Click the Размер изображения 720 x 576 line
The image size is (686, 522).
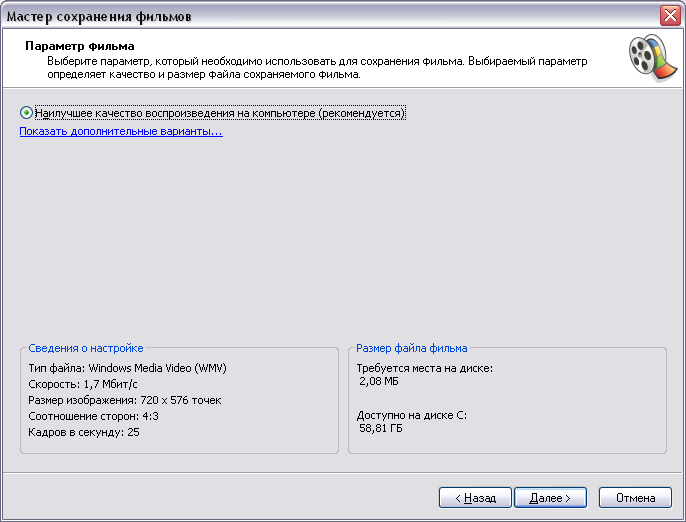click(125, 400)
